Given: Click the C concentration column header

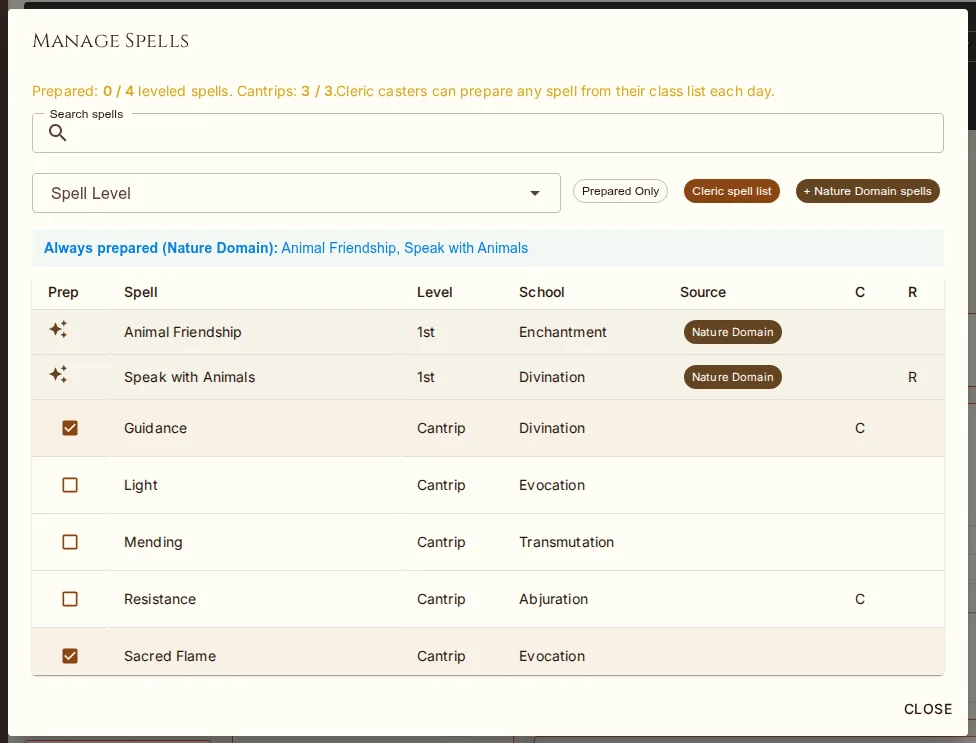Looking at the screenshot, I should 860,292.
